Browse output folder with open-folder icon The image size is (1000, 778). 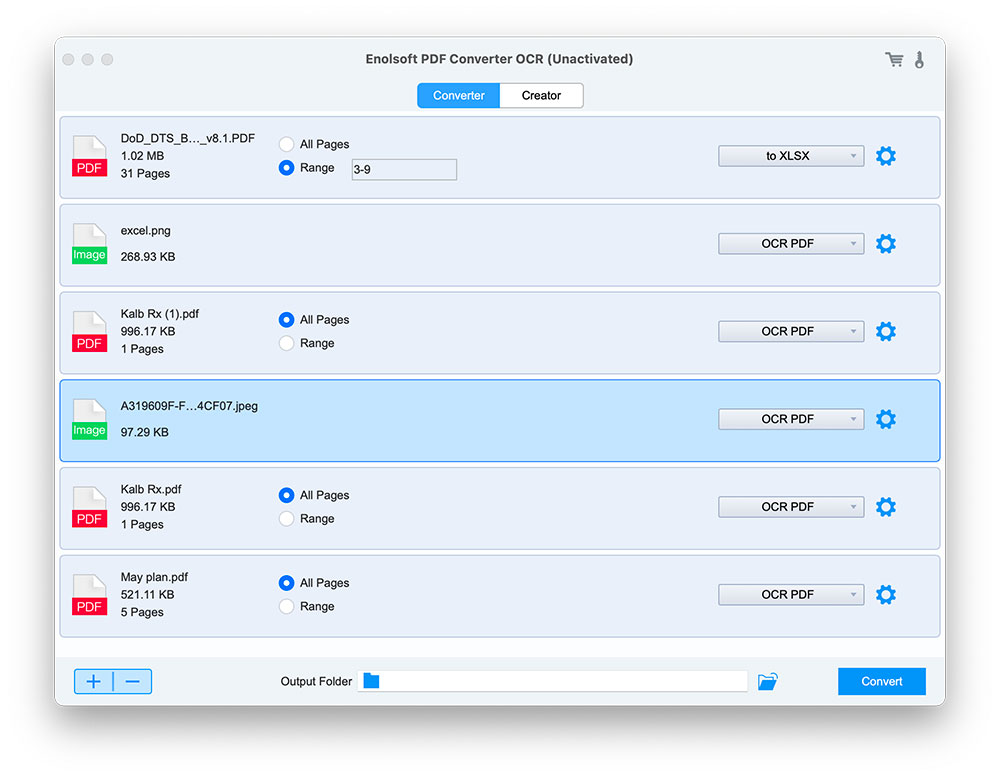[767, 682]
